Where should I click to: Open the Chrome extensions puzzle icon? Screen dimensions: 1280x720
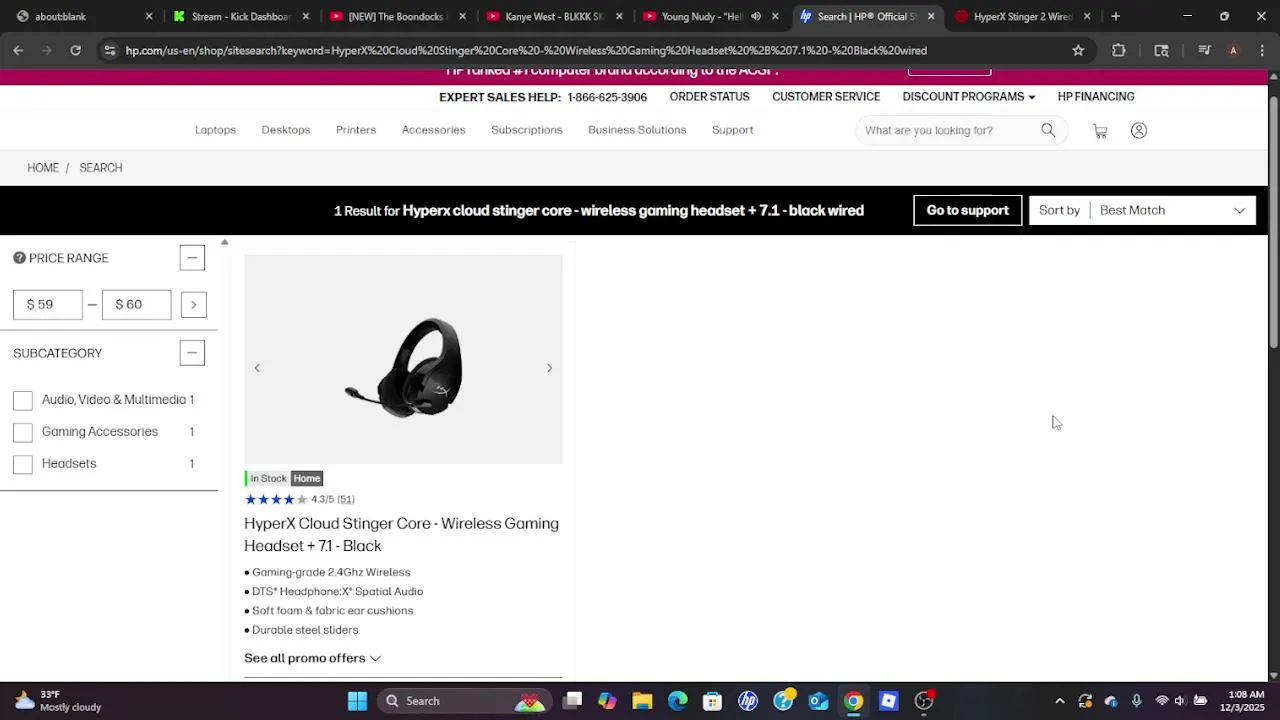point(1119,50)
